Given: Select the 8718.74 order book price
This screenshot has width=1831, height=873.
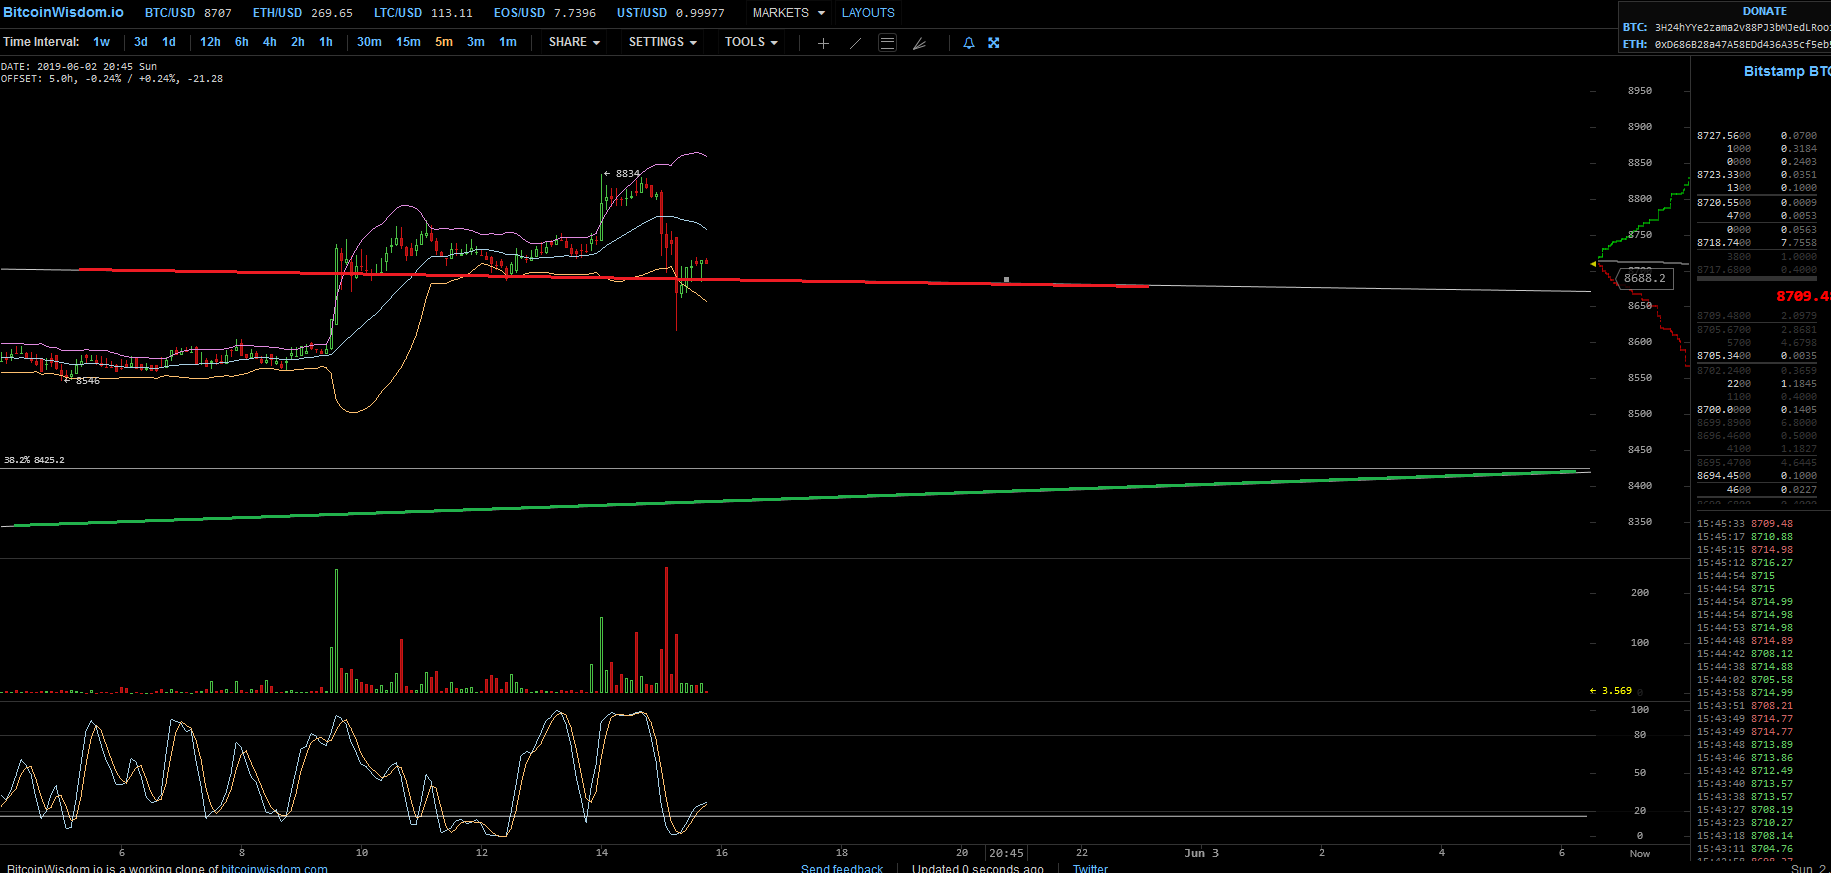Looking at the screenshot, I should point(1724,243).
